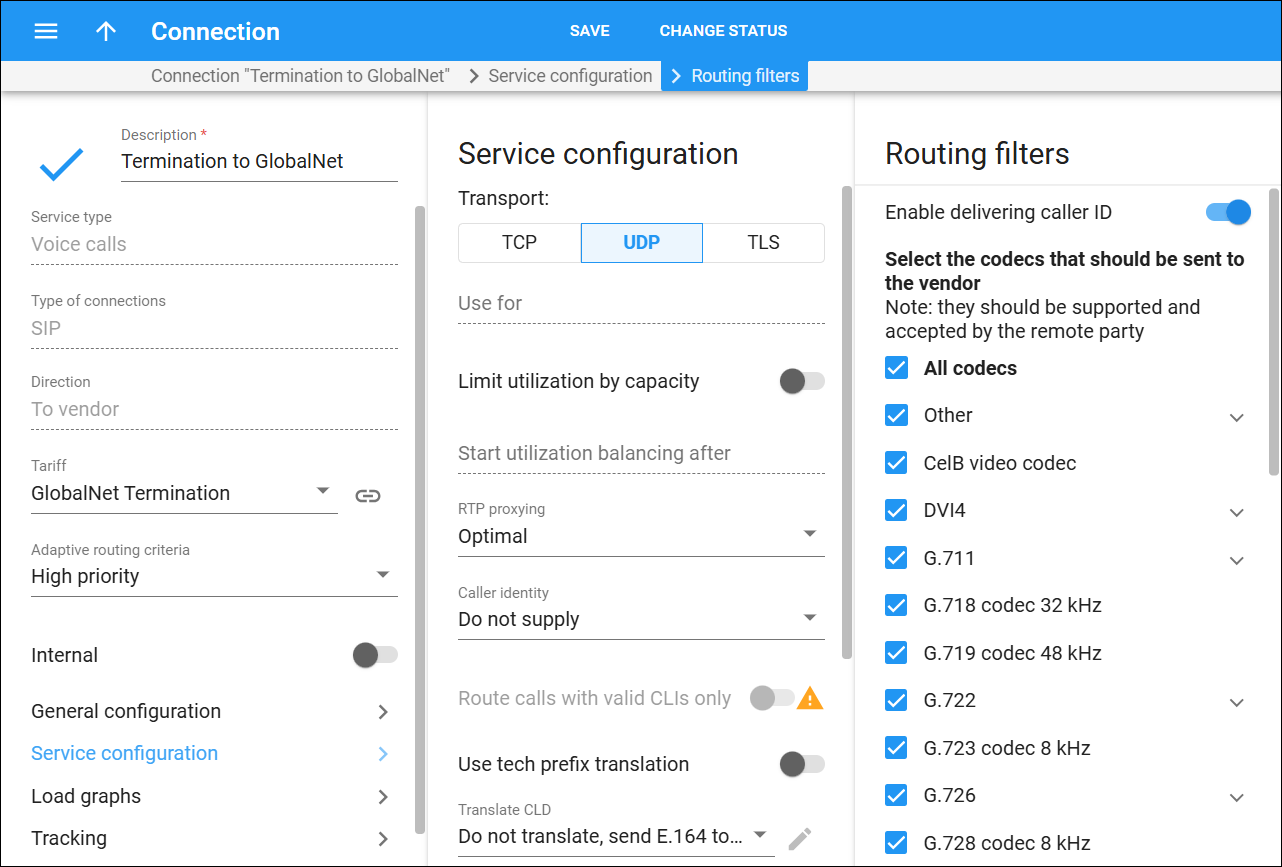Screen dimensions: 1282x867
Task: Enable Limit utilization by capacity
Action: (802, 381)
